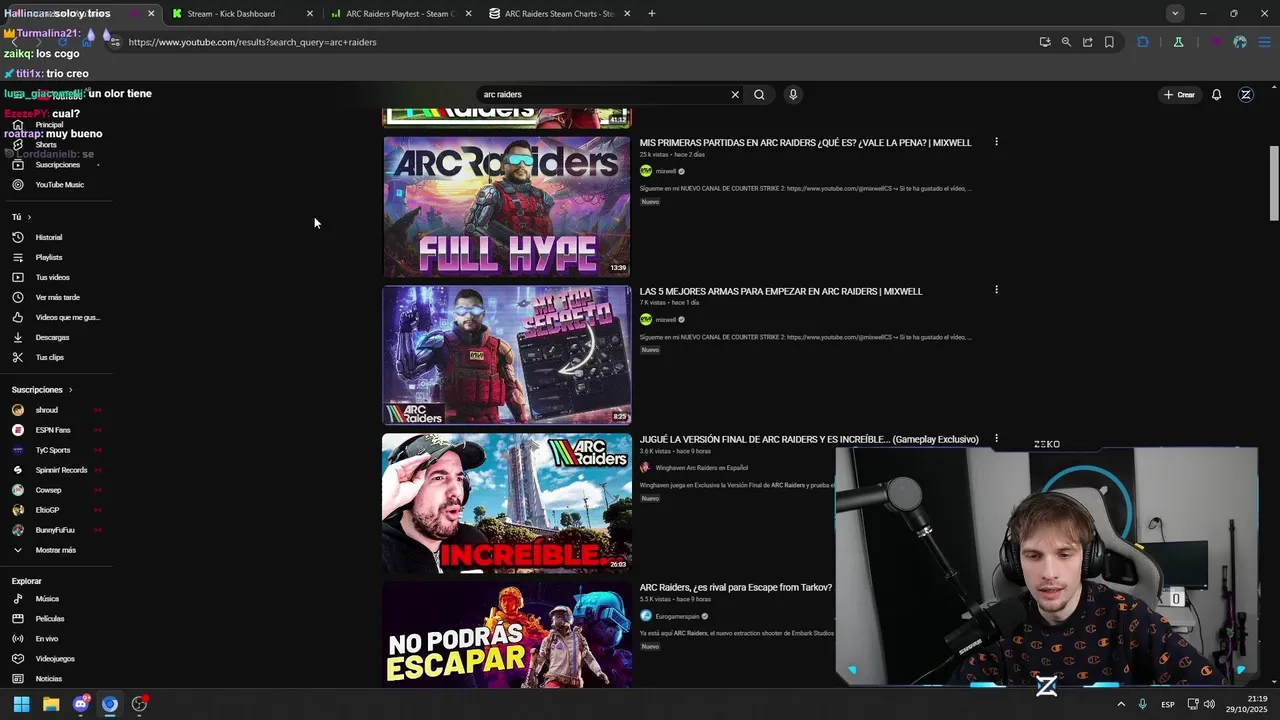Open the Crear video menu
1280x720 pixels.
click(x=1179, y=95)
